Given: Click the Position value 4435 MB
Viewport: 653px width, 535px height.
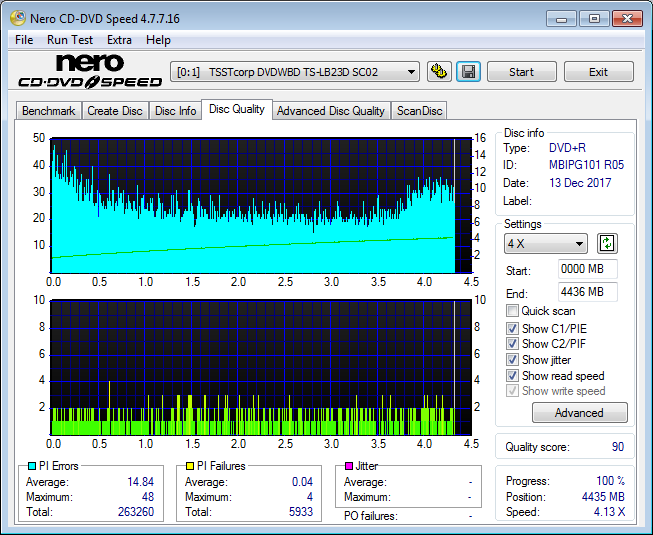Looking at the screenshot, I should [x=603, y=497].
